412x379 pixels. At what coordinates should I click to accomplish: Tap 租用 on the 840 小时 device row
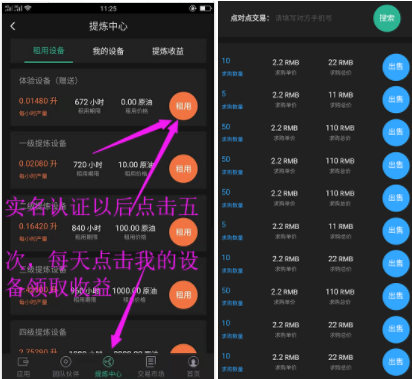click(x=183, y=232)
